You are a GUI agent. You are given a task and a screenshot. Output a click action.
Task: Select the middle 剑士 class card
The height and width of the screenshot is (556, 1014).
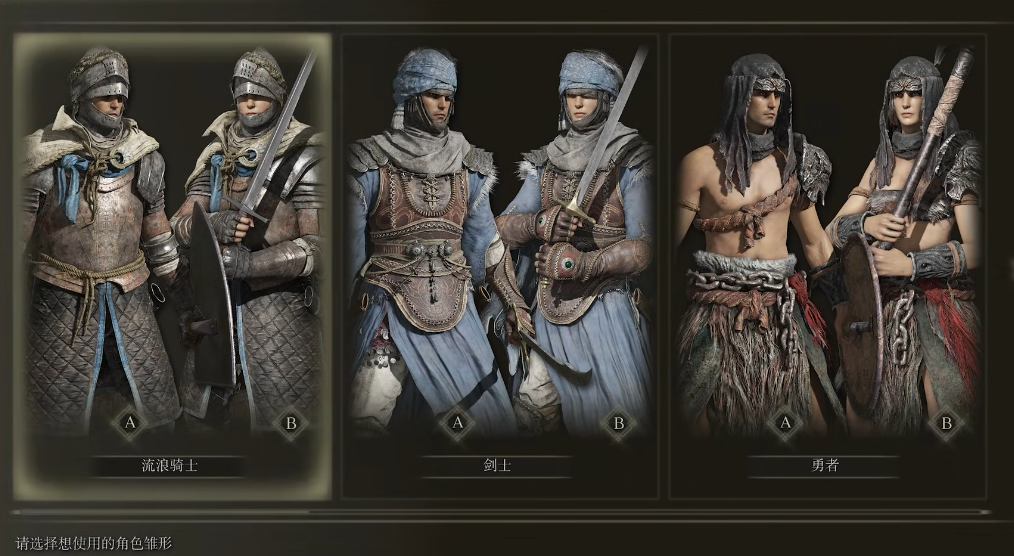click(500, 266)
